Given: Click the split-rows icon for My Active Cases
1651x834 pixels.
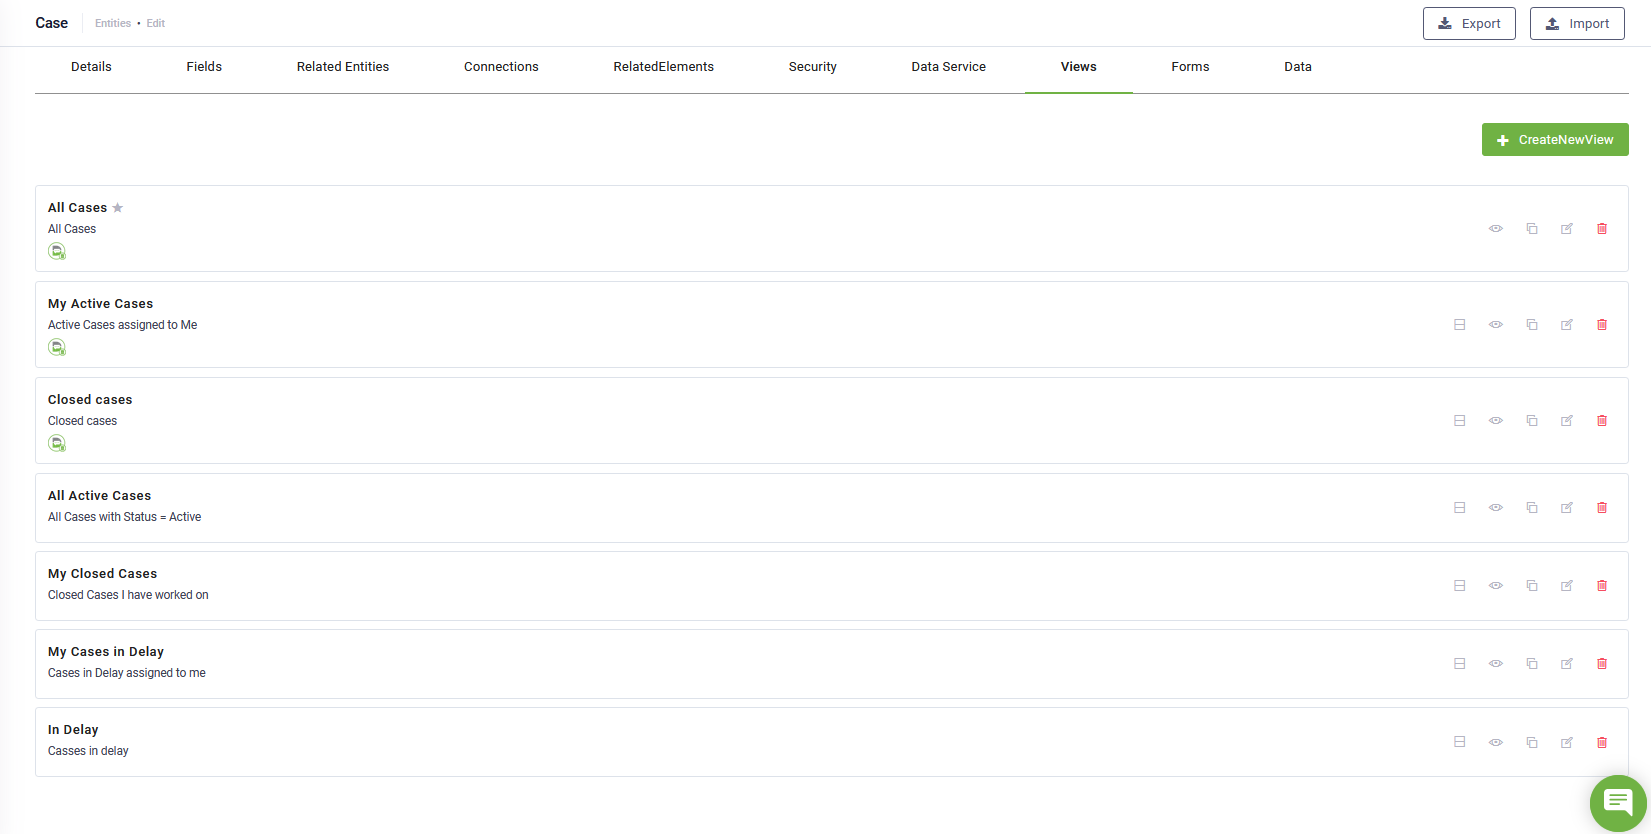Looking at the screenshot, I should point(1460,325).
